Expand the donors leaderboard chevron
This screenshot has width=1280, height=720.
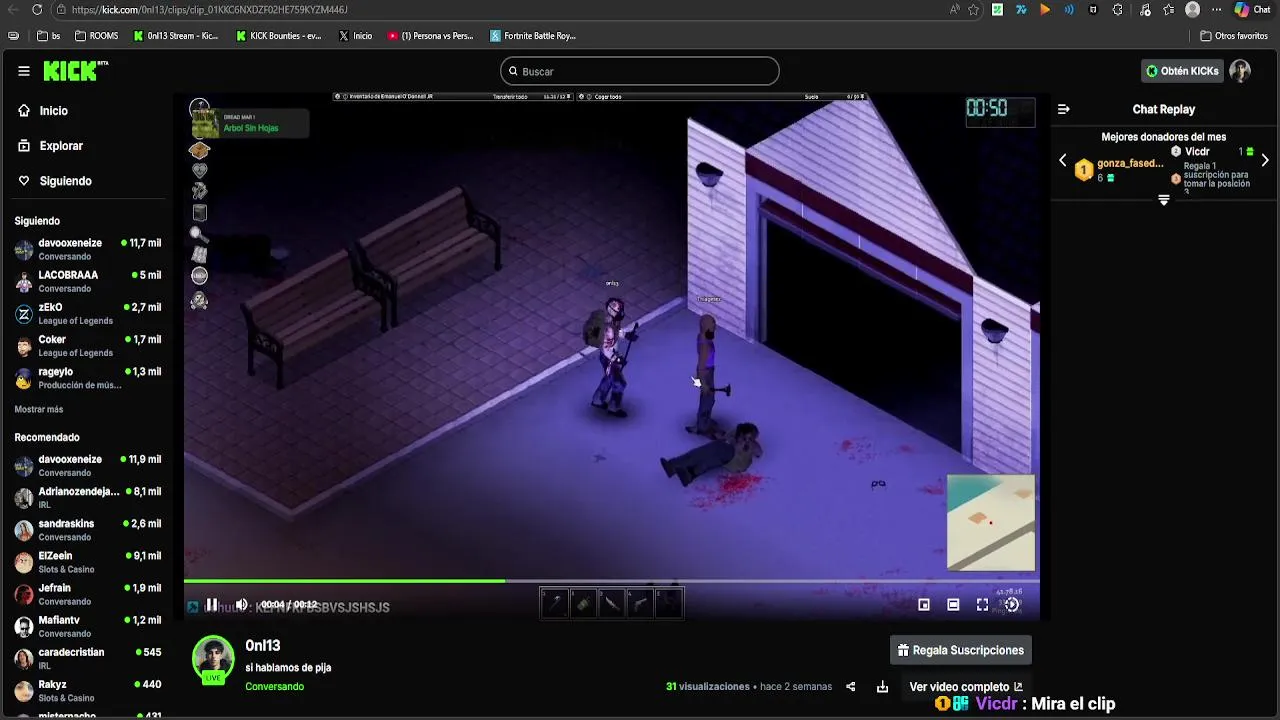click(1164, 200)
